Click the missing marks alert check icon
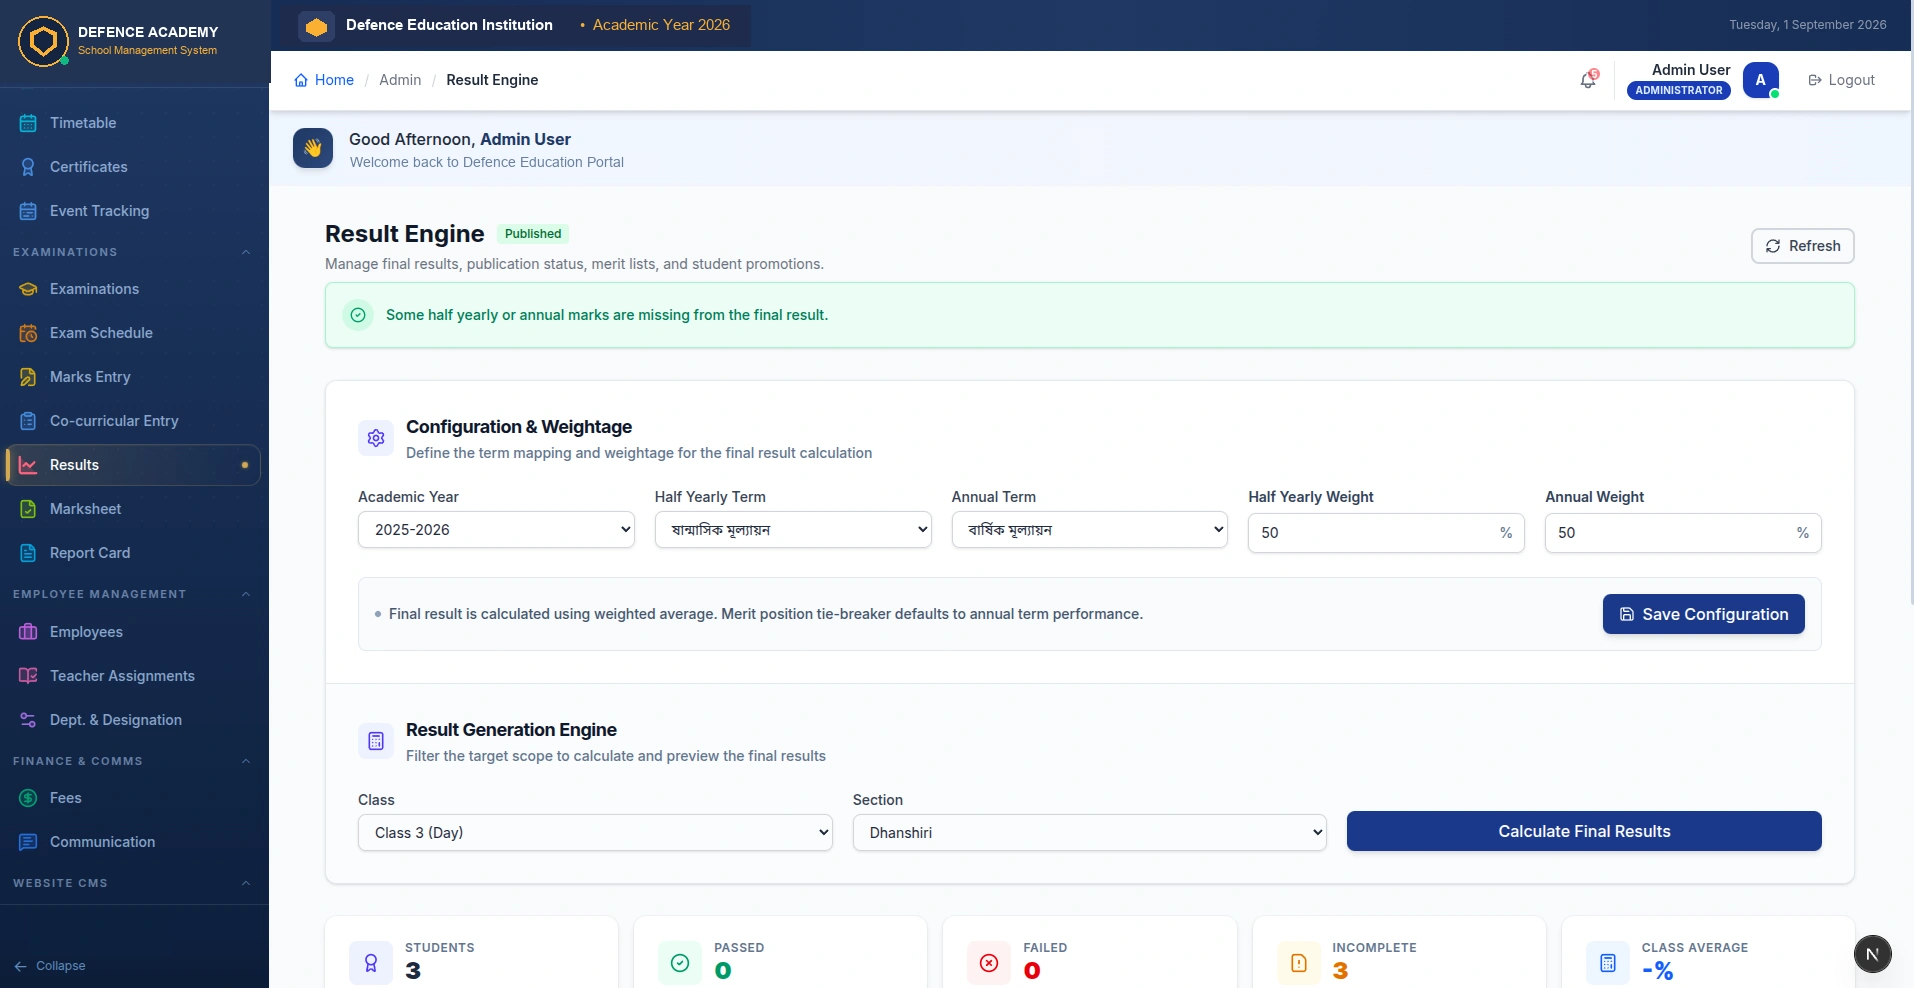 point(358,315)
